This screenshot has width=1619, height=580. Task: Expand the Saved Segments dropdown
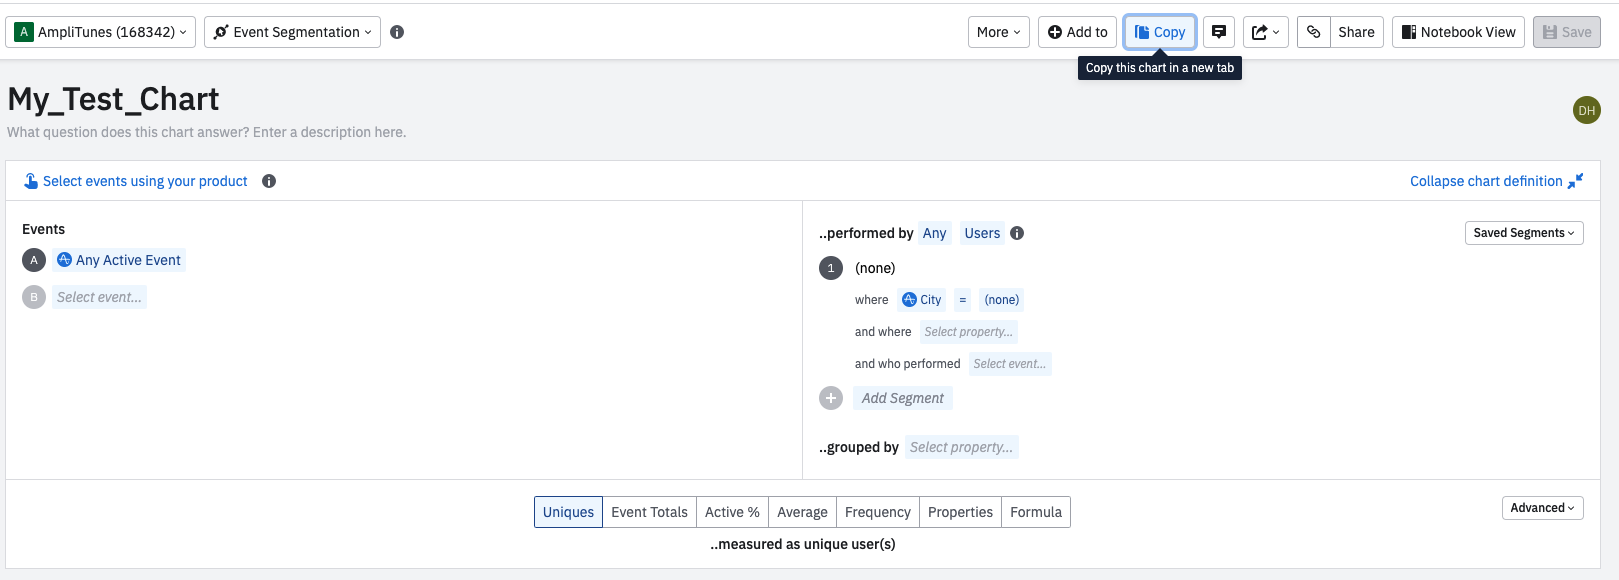[1523, 233]
